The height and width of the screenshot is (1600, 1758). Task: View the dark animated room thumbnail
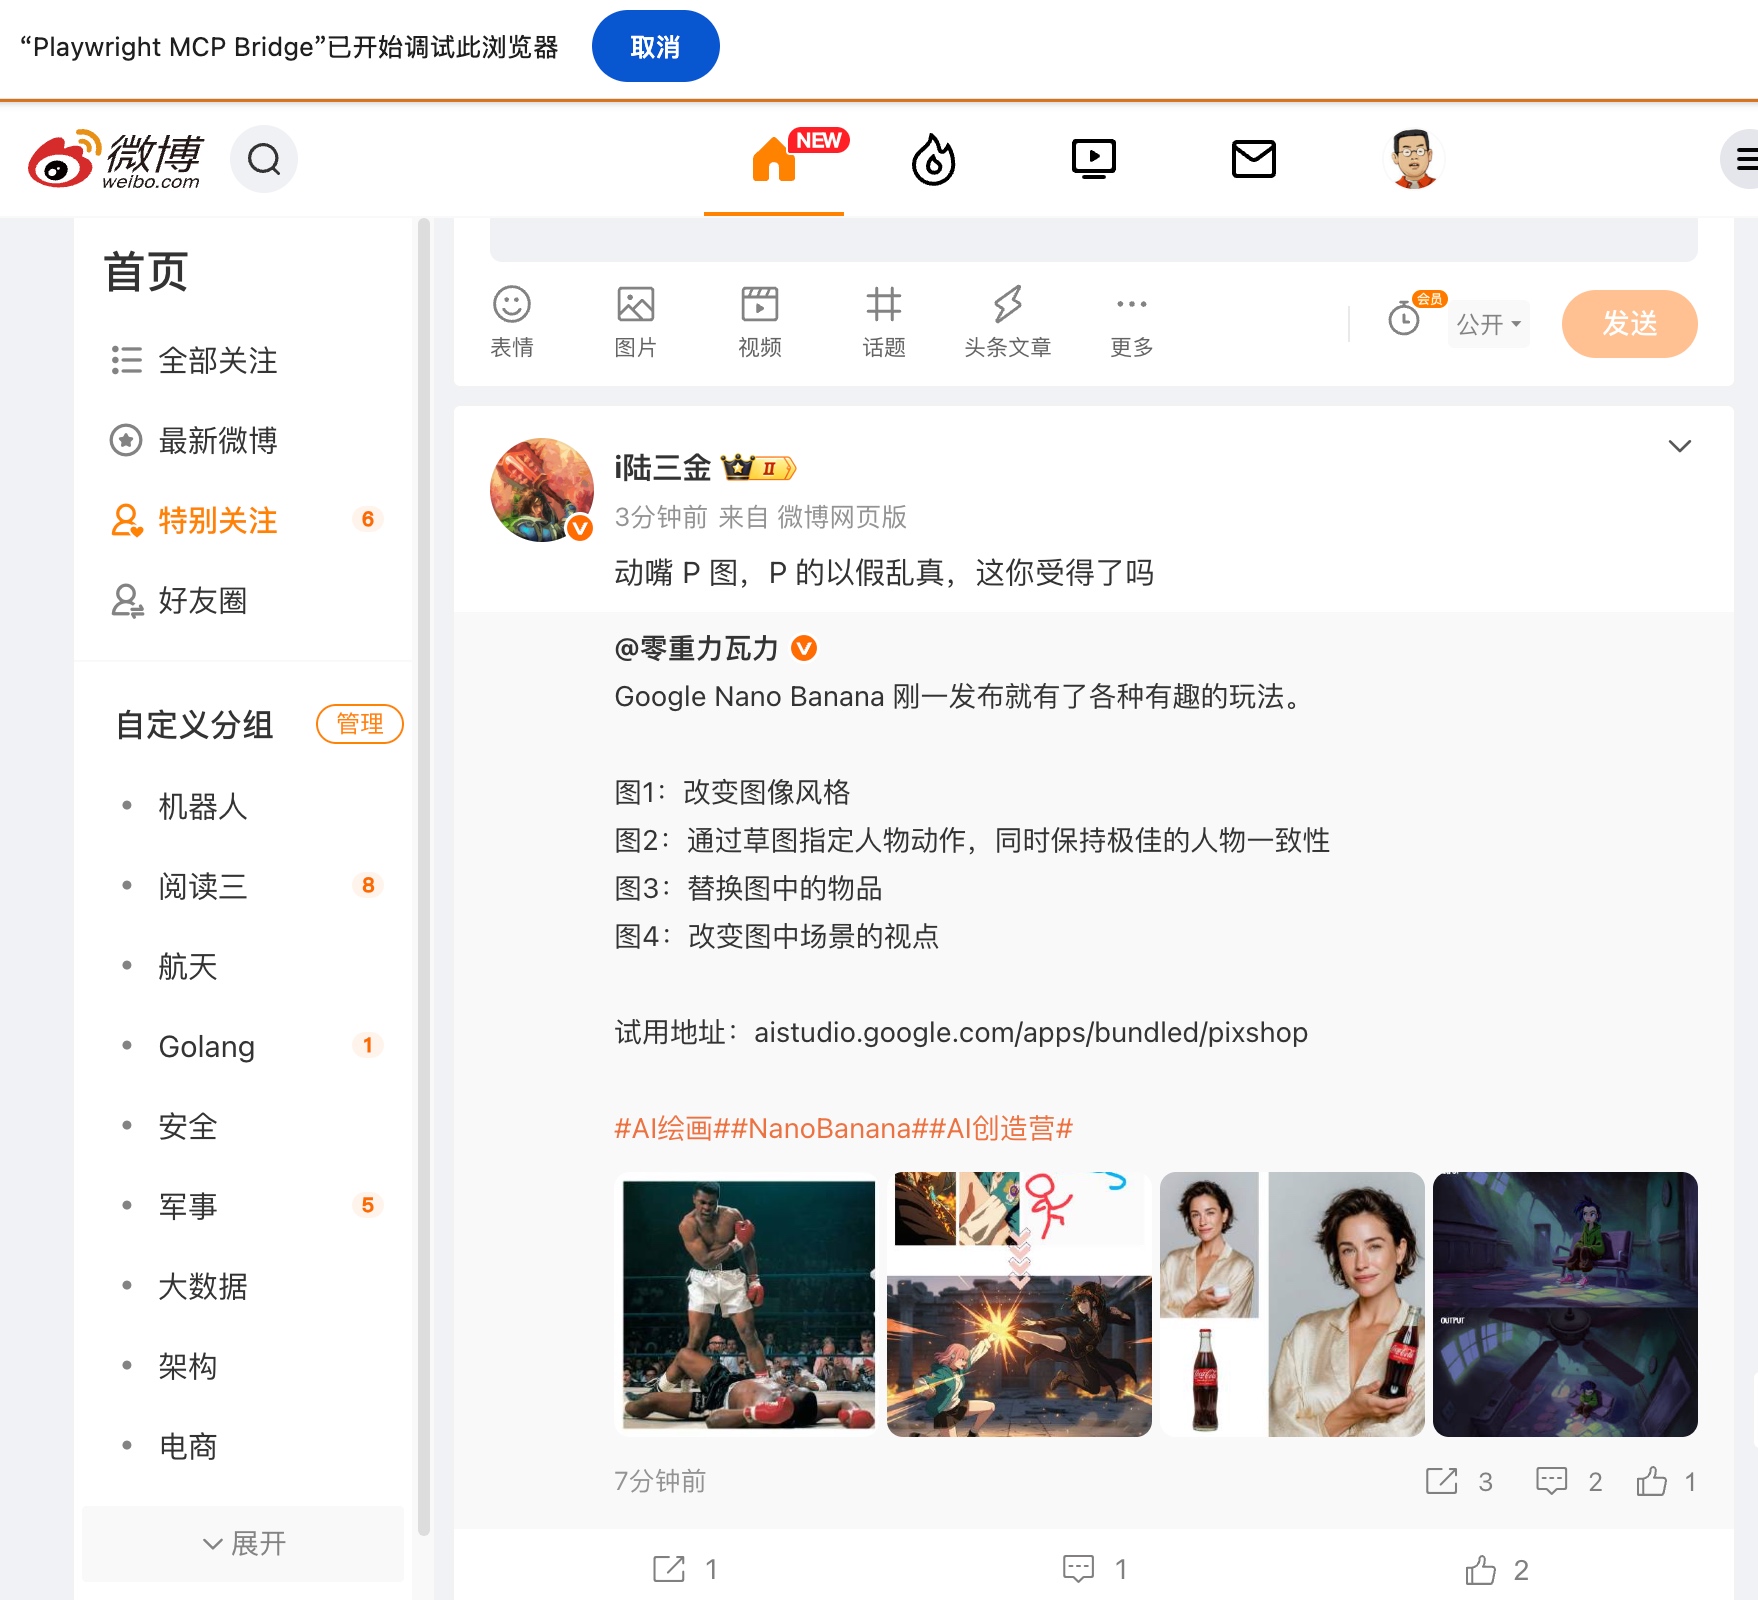click(1565, 1304)
